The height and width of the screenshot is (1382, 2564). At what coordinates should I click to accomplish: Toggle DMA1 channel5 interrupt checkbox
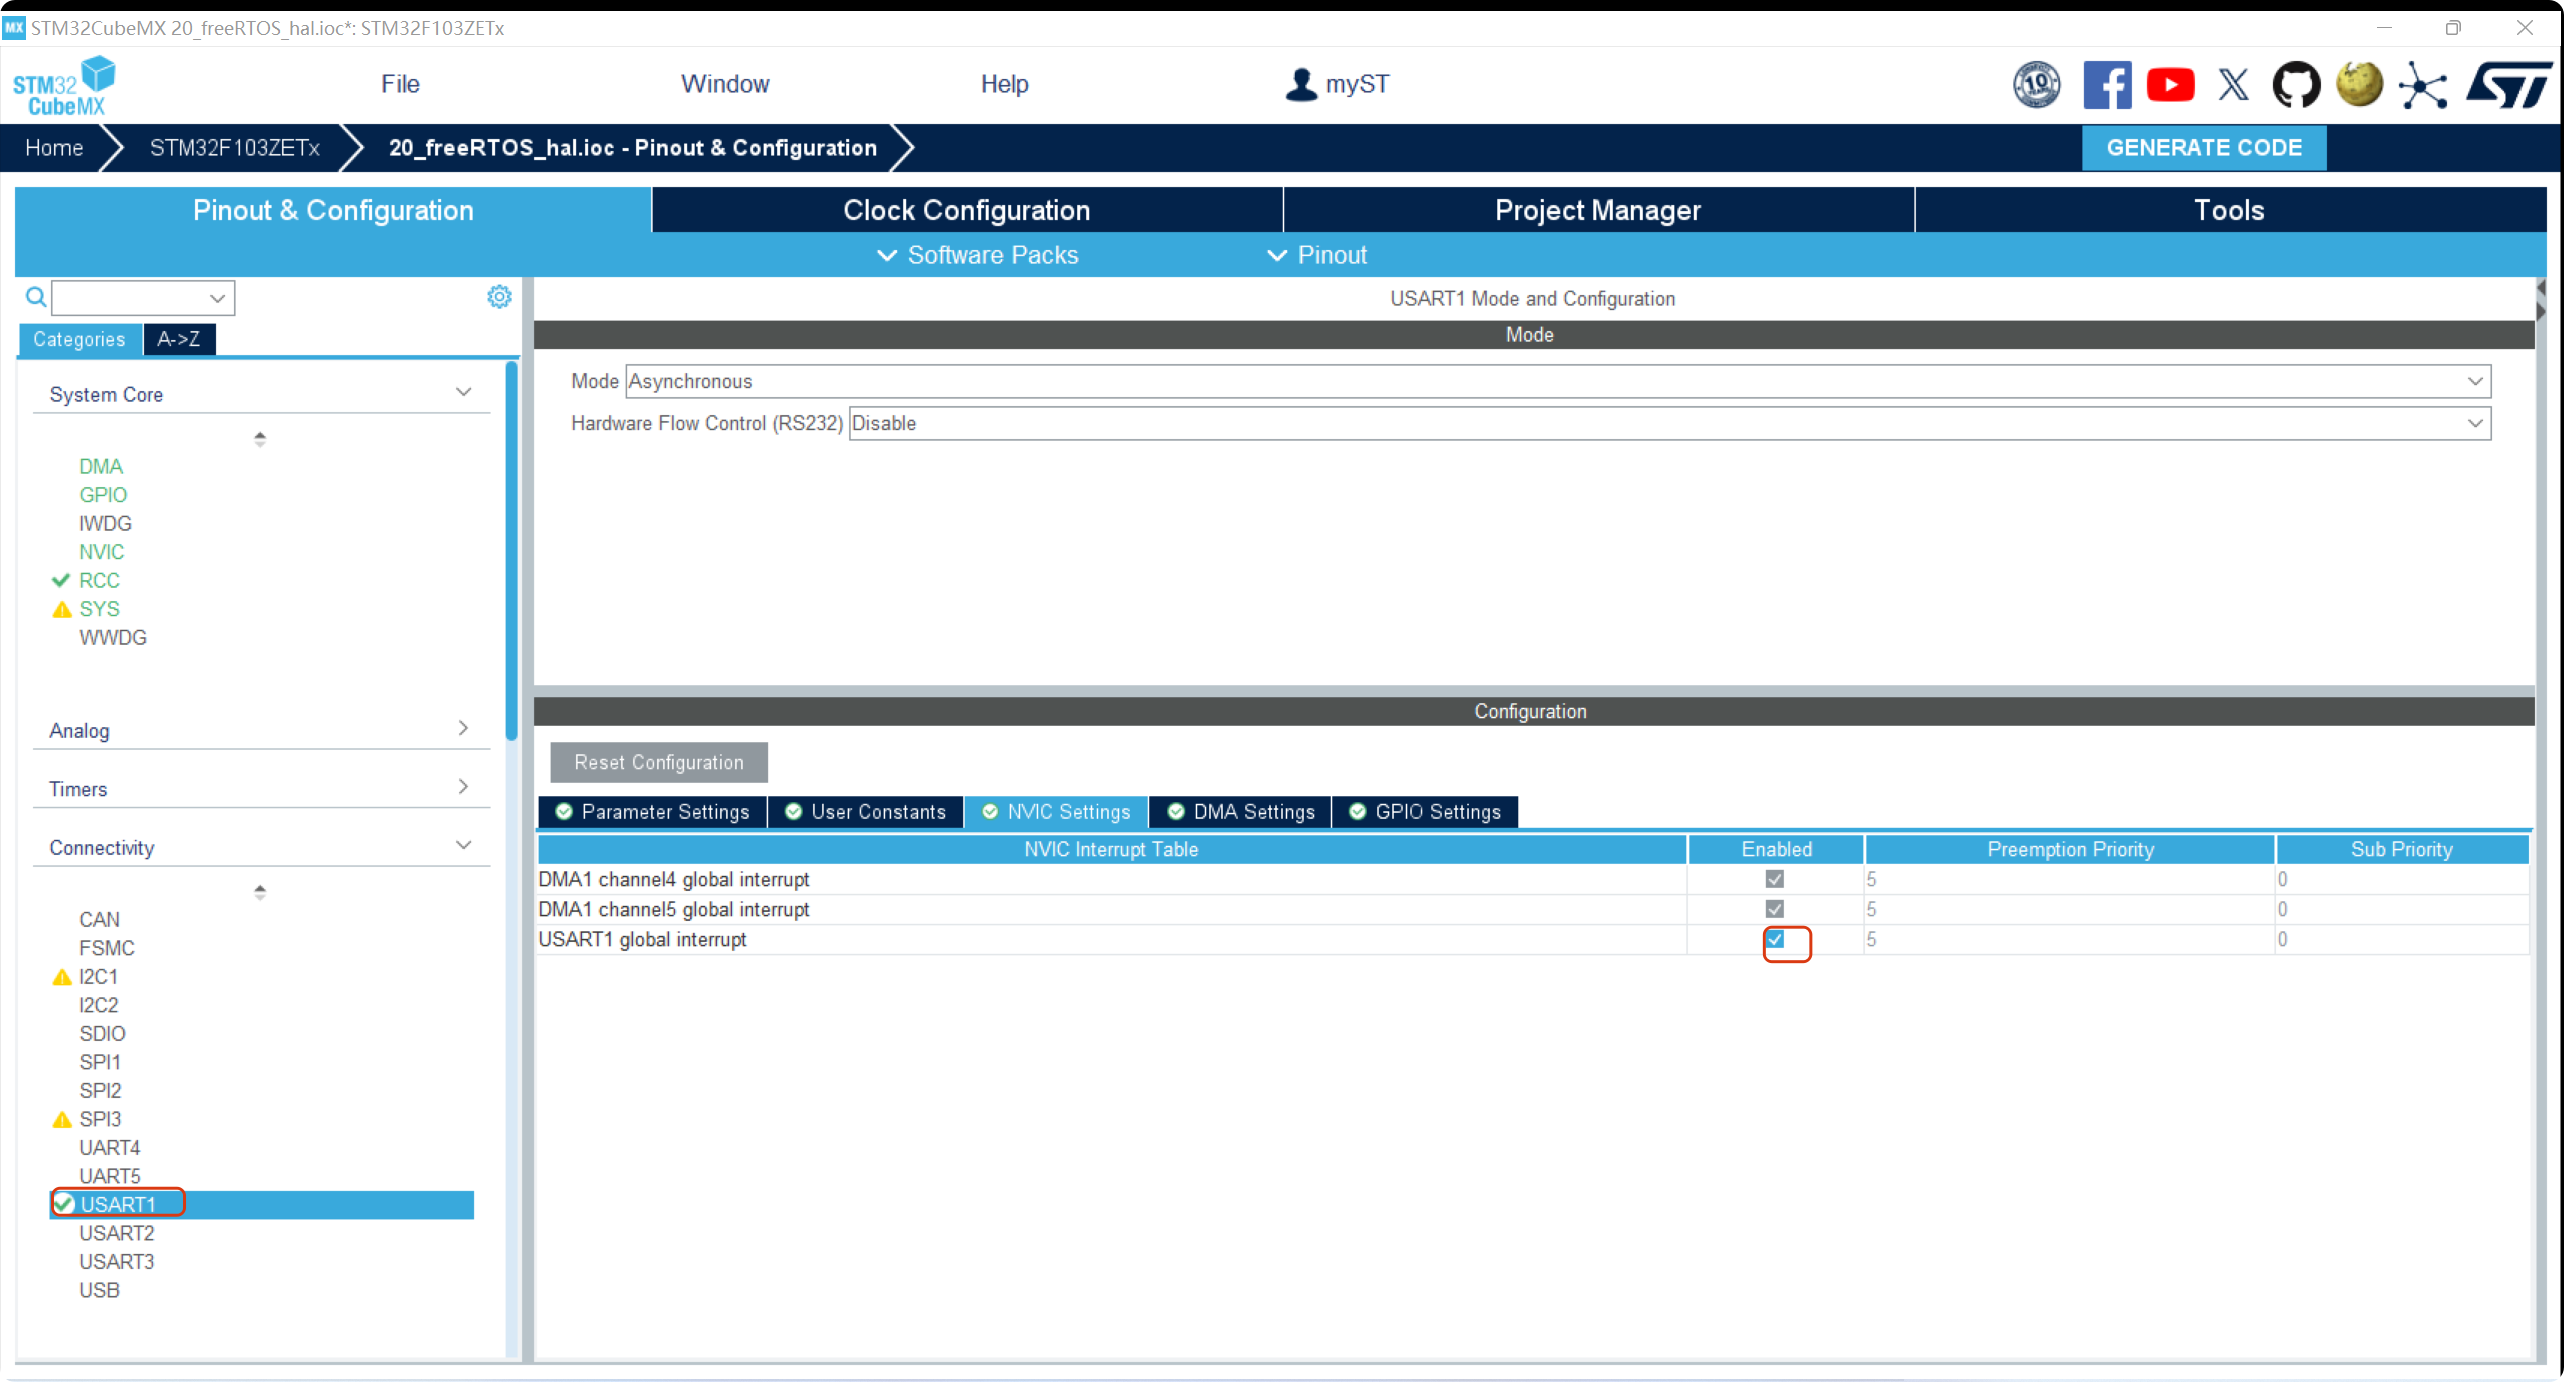[x=1775, y=909]
